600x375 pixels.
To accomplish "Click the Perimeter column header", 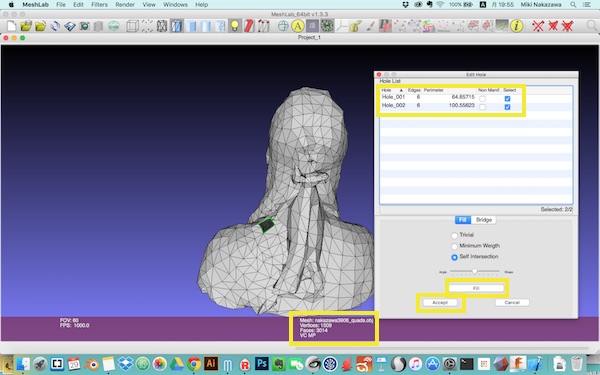I will [434, 90].
